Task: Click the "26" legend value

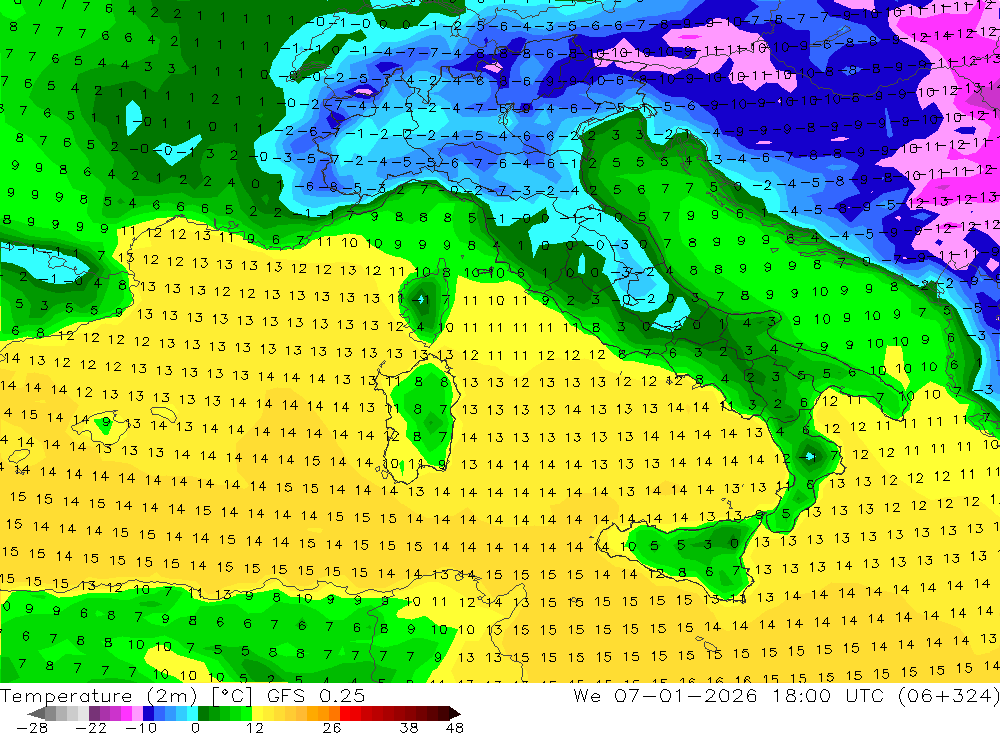Action: (332, 727)
